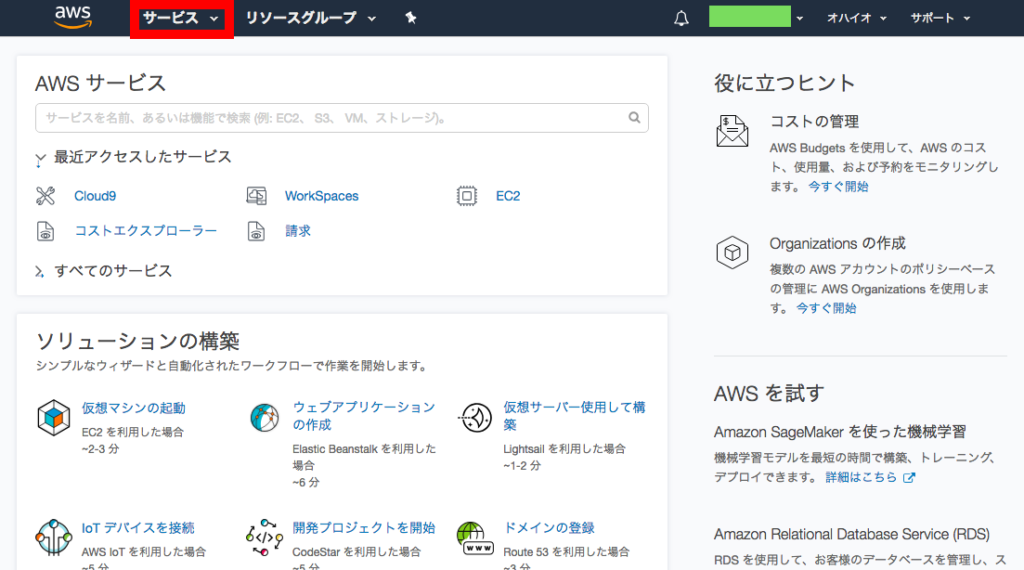Click the 請求 billing document icon
1024x570 pixels.
[256, 231]
